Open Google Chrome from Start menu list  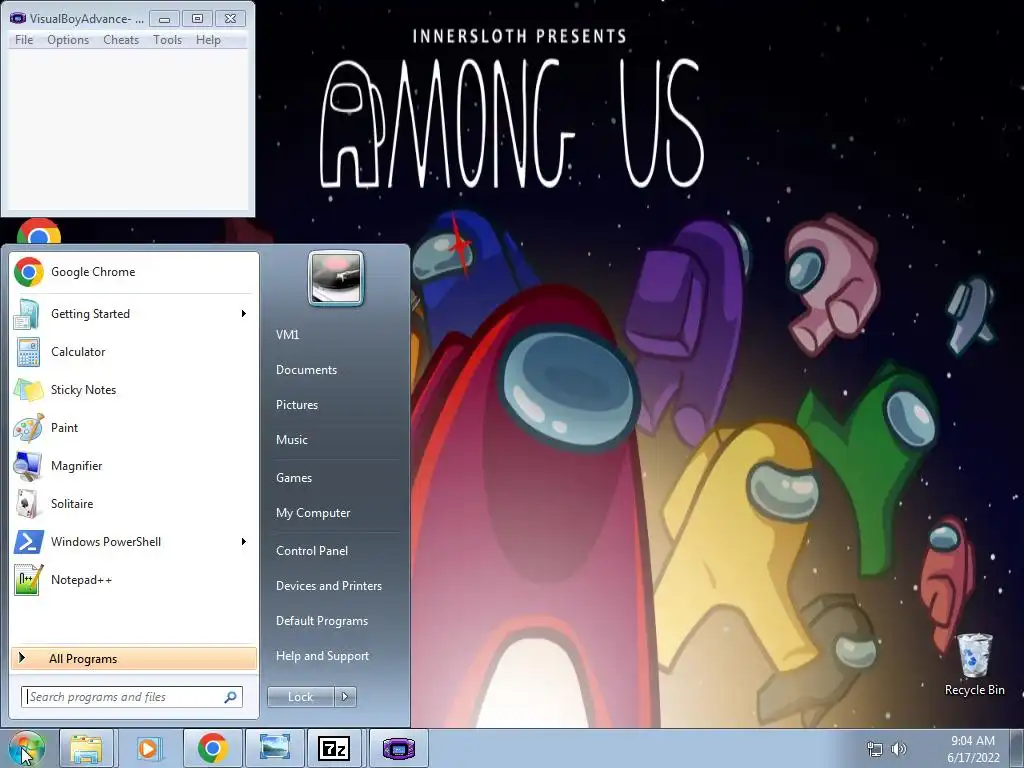(134, 272)
